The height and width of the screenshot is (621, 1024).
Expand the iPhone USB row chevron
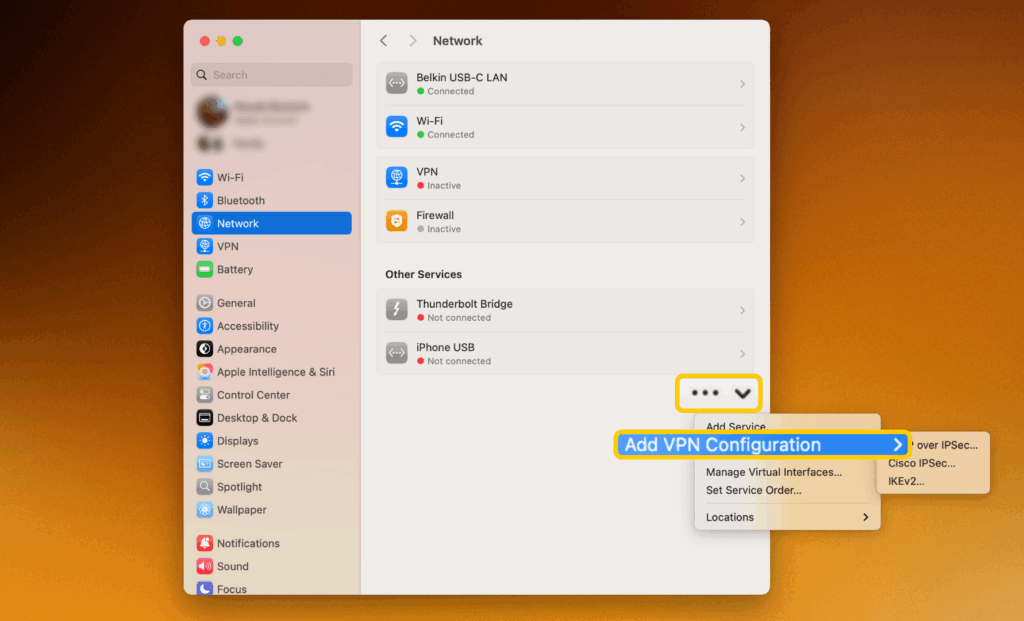pos(742,354)
